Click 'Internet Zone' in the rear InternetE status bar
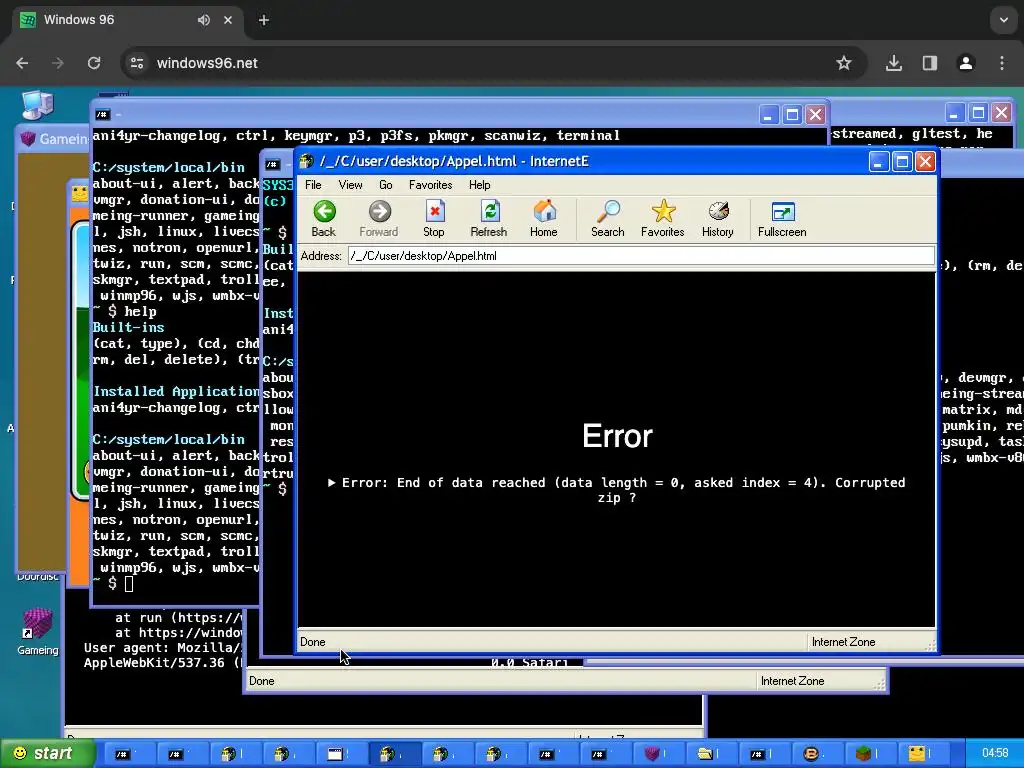Image resolution: width=1024 pixels, height=768 pixels. [792, 681]
